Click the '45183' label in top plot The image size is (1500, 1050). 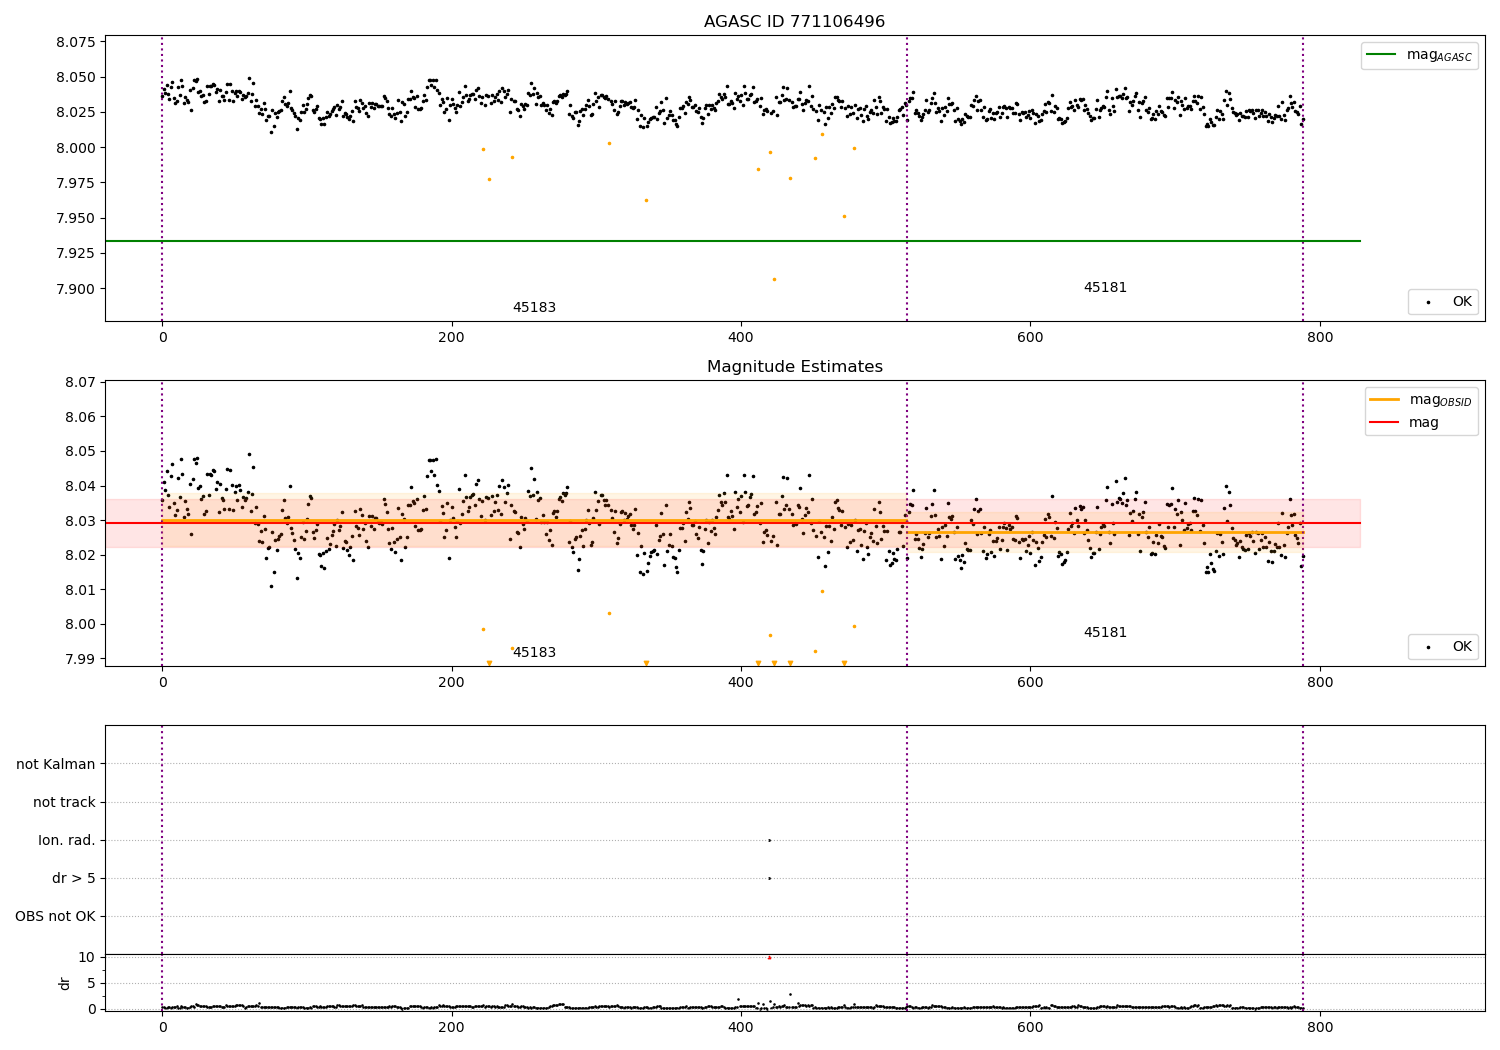click(x=534, y=308)
